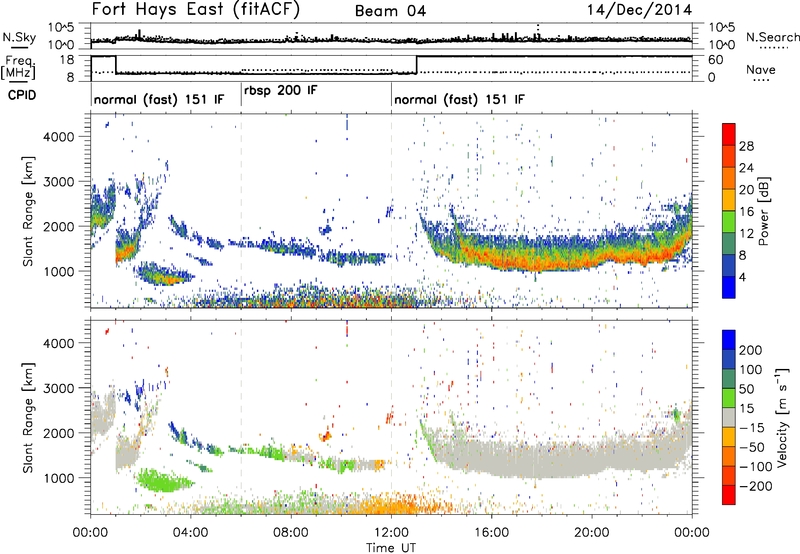The image size is (800, 554).
Task: Click the frequency step-up line at 13:00
Action: pos(417,65)
